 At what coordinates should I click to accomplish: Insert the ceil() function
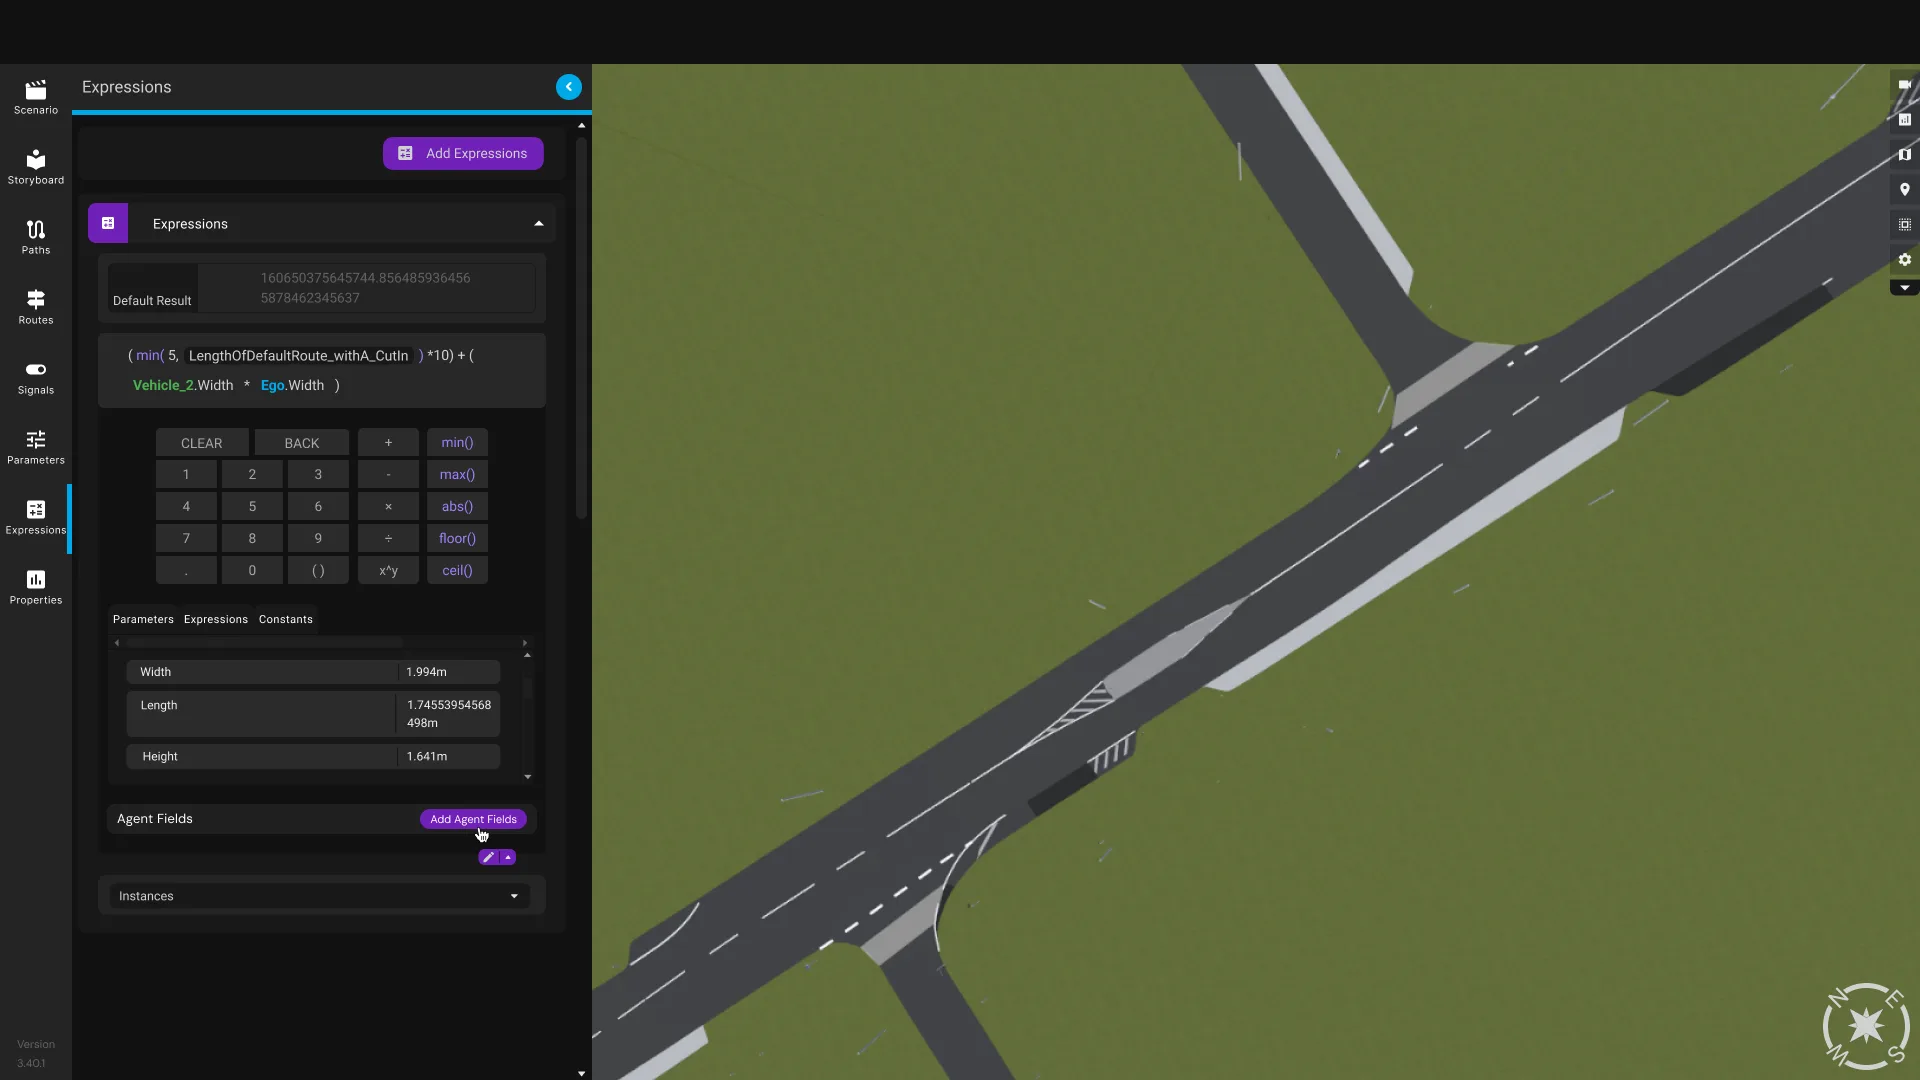(457, 571)
